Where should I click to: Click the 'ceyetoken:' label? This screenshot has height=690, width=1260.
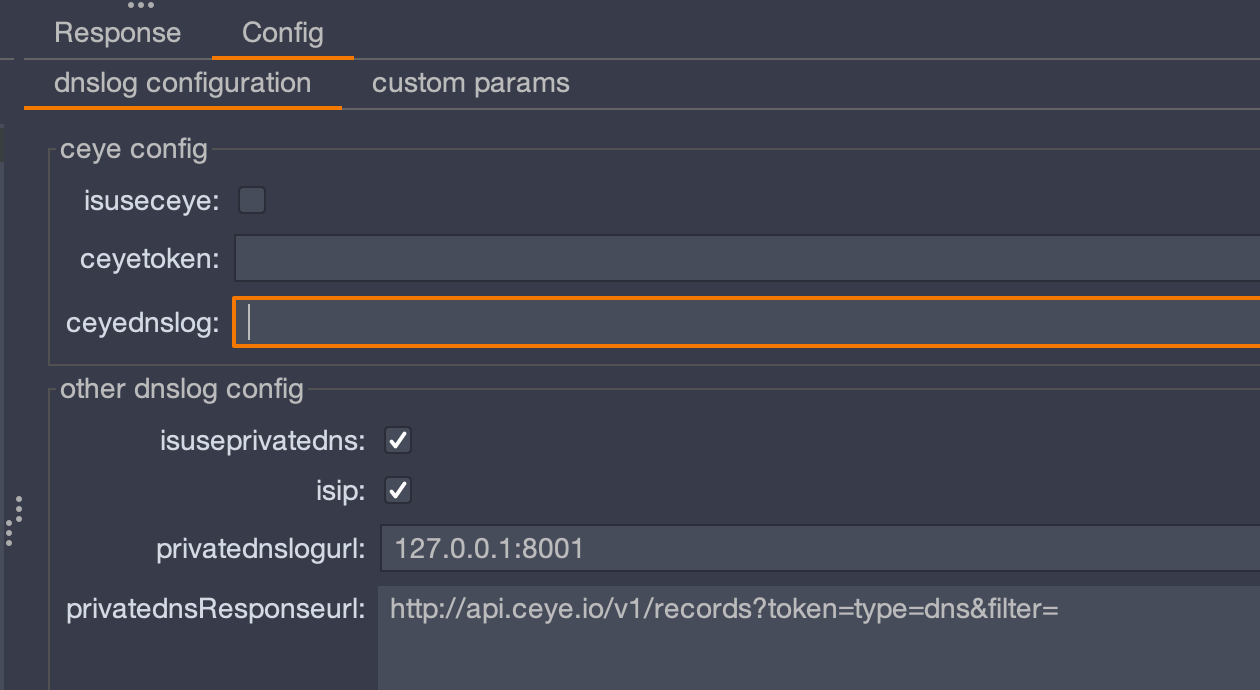click(x=149, y=259)
